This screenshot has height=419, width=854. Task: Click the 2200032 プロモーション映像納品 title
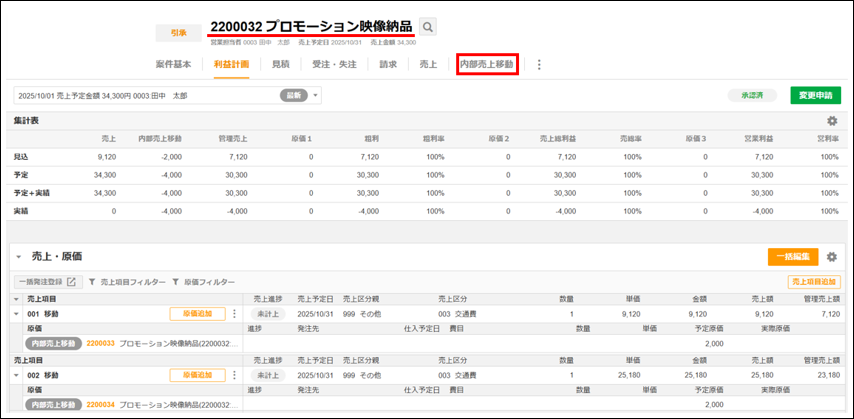tap(312, 26)
